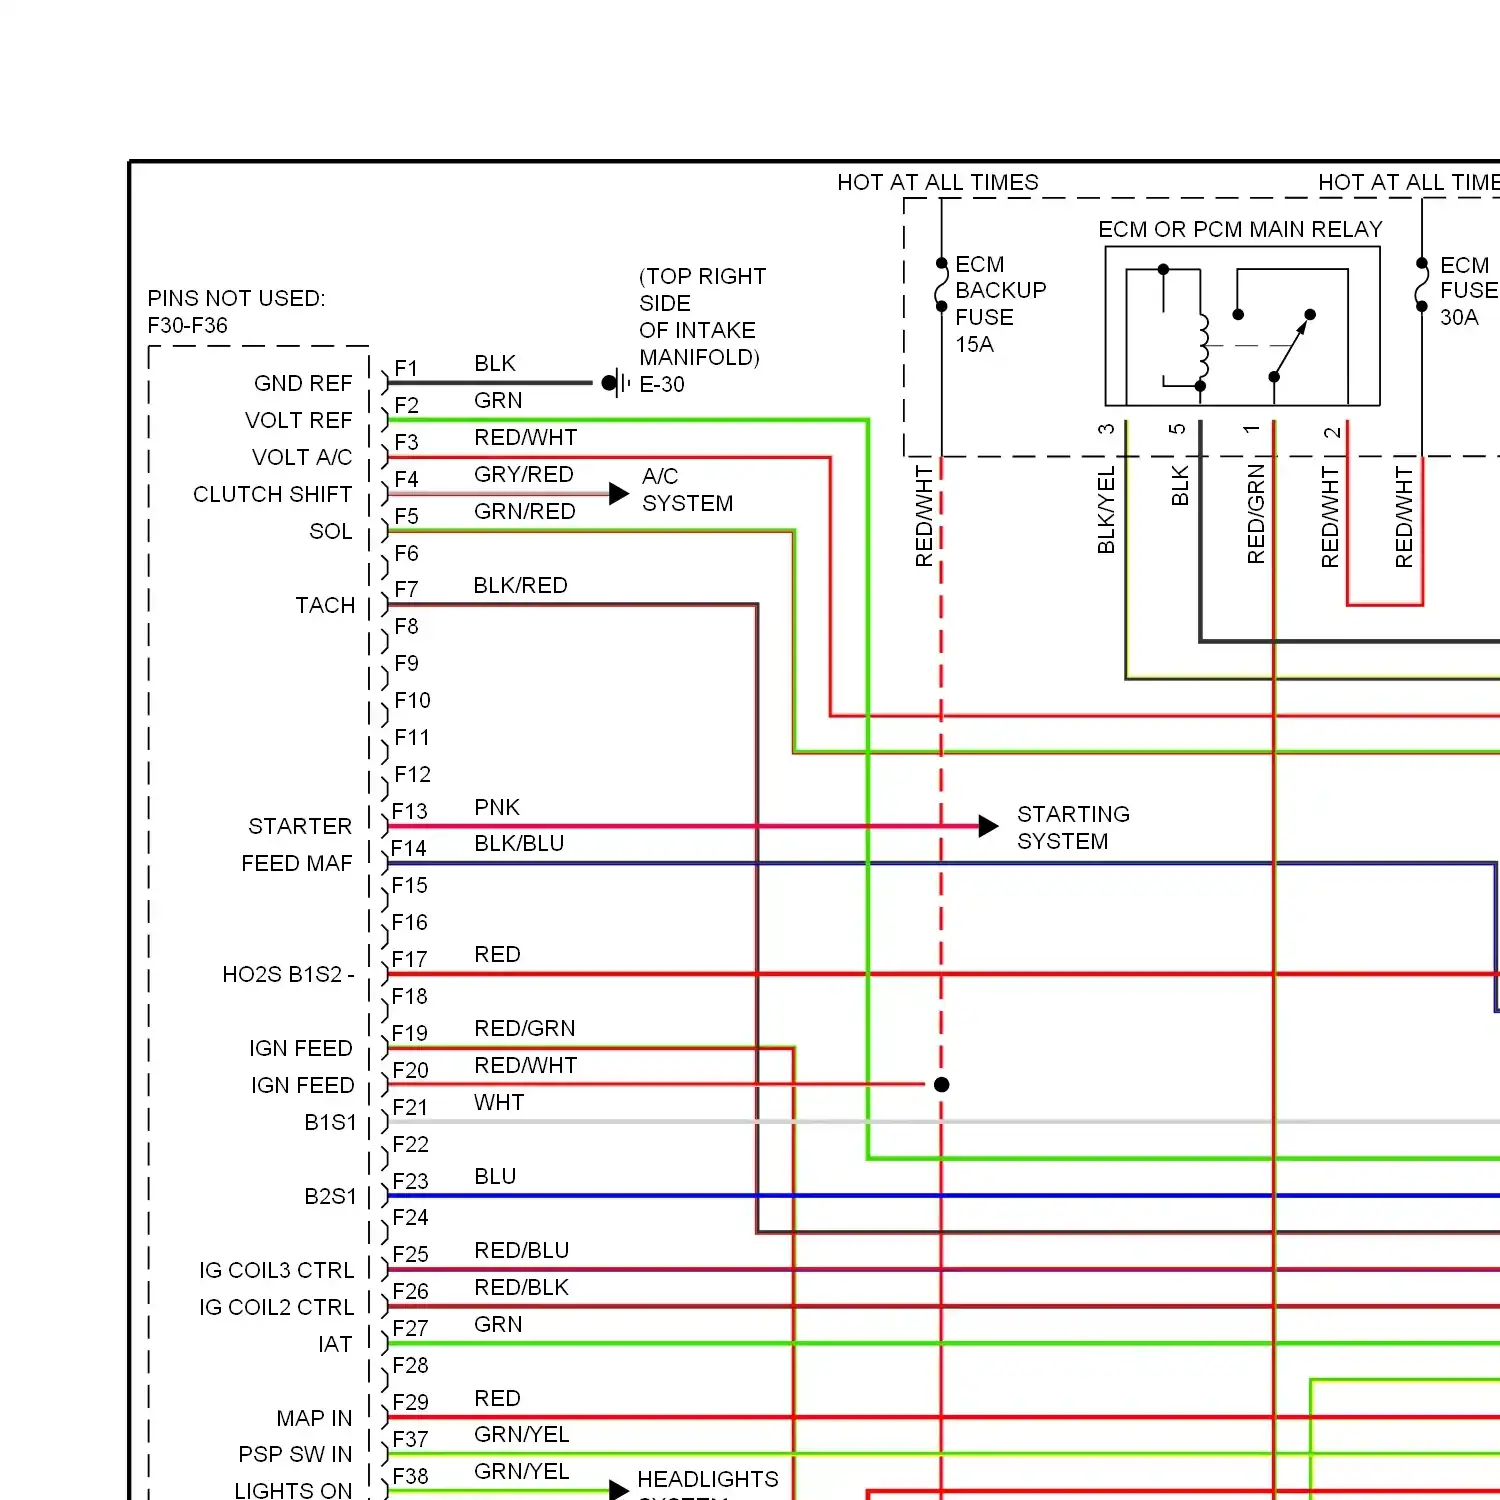Click pin label 'F2'

[x=406, y=405]
